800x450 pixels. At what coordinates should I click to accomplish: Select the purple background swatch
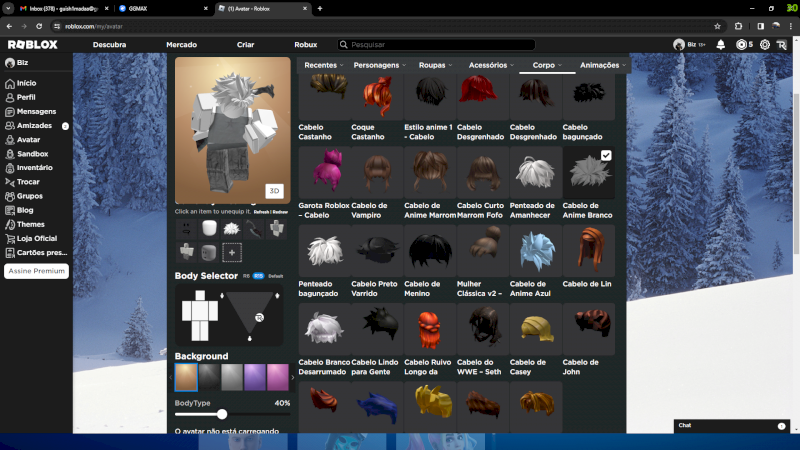[x=255, y=378]
